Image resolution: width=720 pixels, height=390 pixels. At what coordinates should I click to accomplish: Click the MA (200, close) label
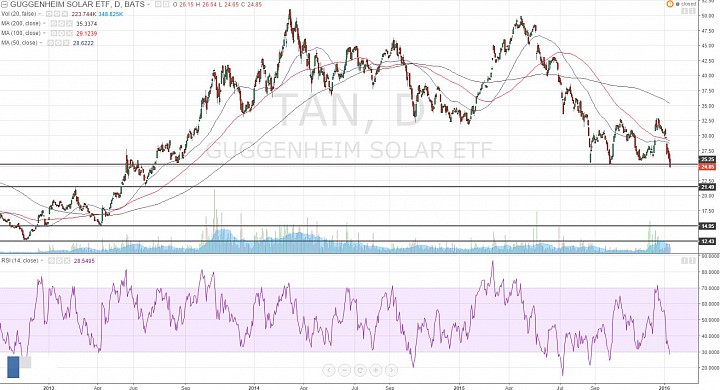point(21,23)
